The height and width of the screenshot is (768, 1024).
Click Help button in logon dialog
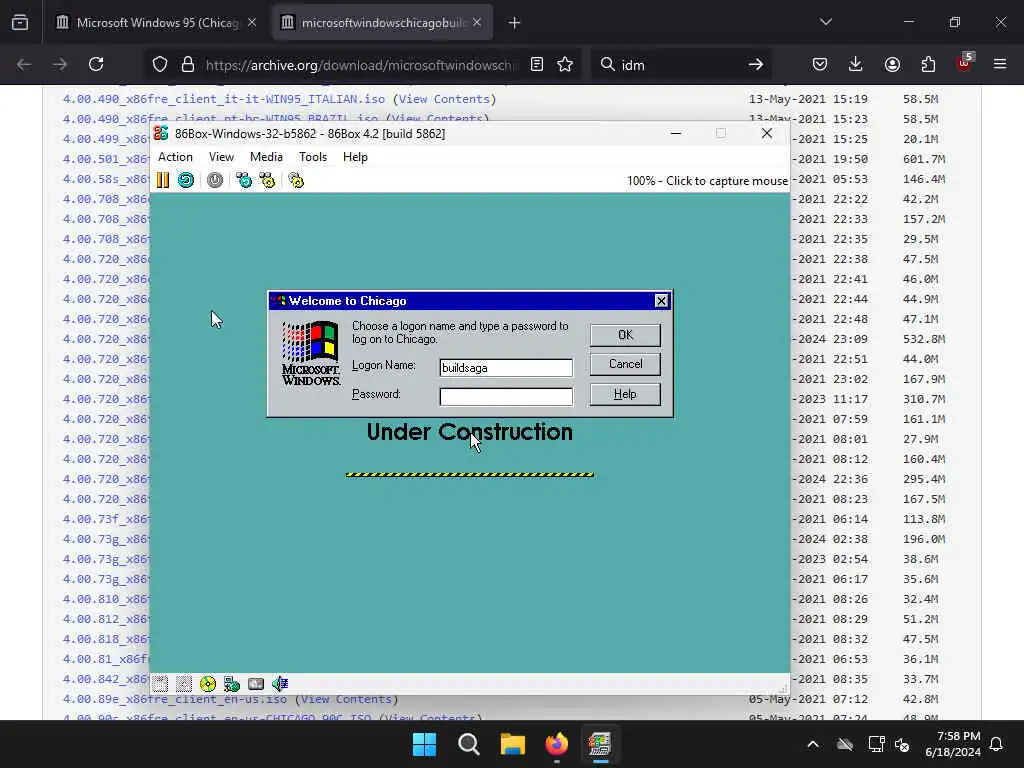pyautogui.click(x=625, y=394)
